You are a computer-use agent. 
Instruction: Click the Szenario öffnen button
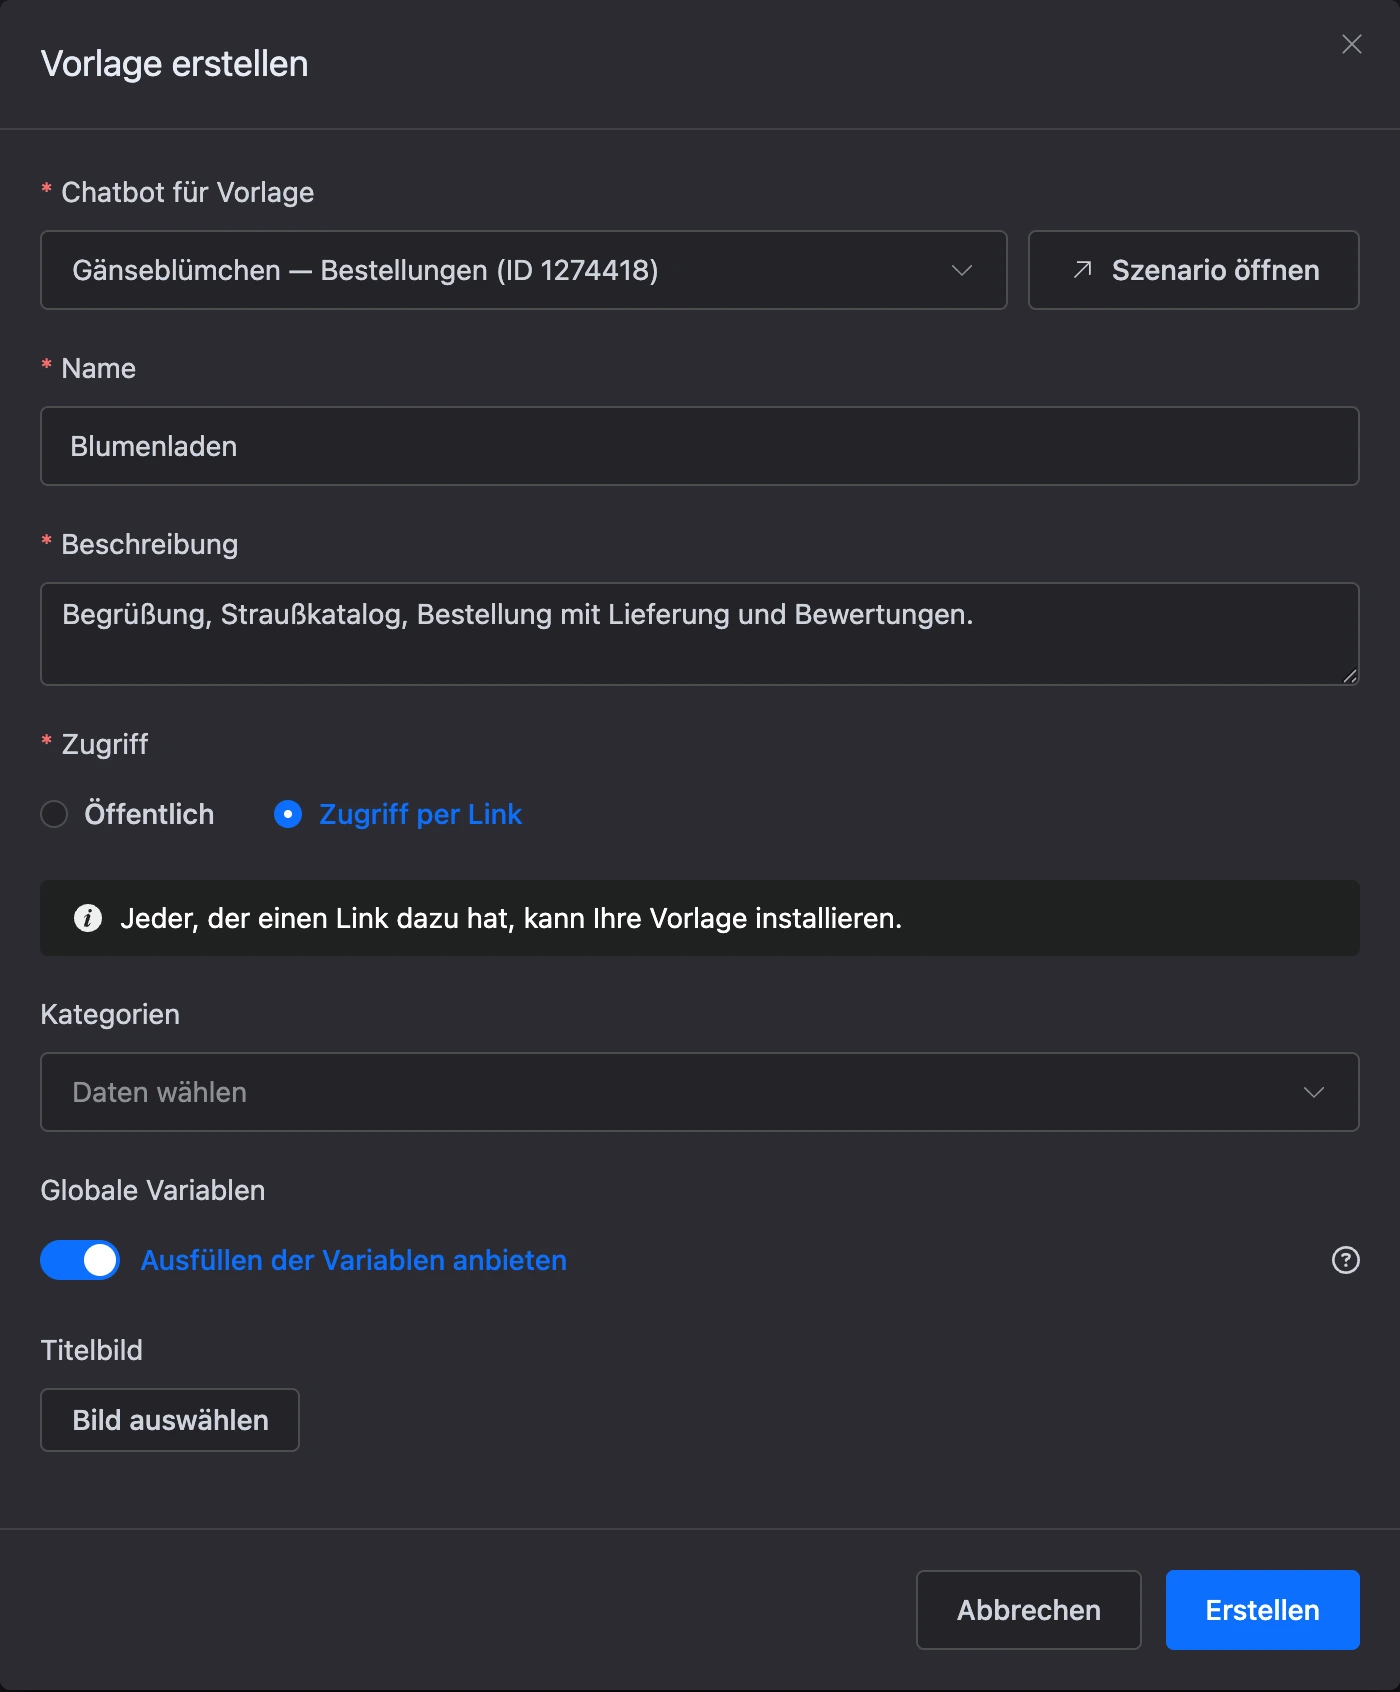(x=1193, y=270)
